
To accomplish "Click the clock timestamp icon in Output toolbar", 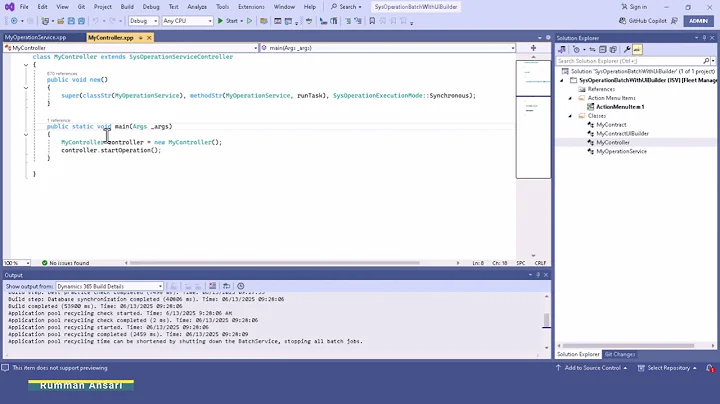I will pos(241,286).
